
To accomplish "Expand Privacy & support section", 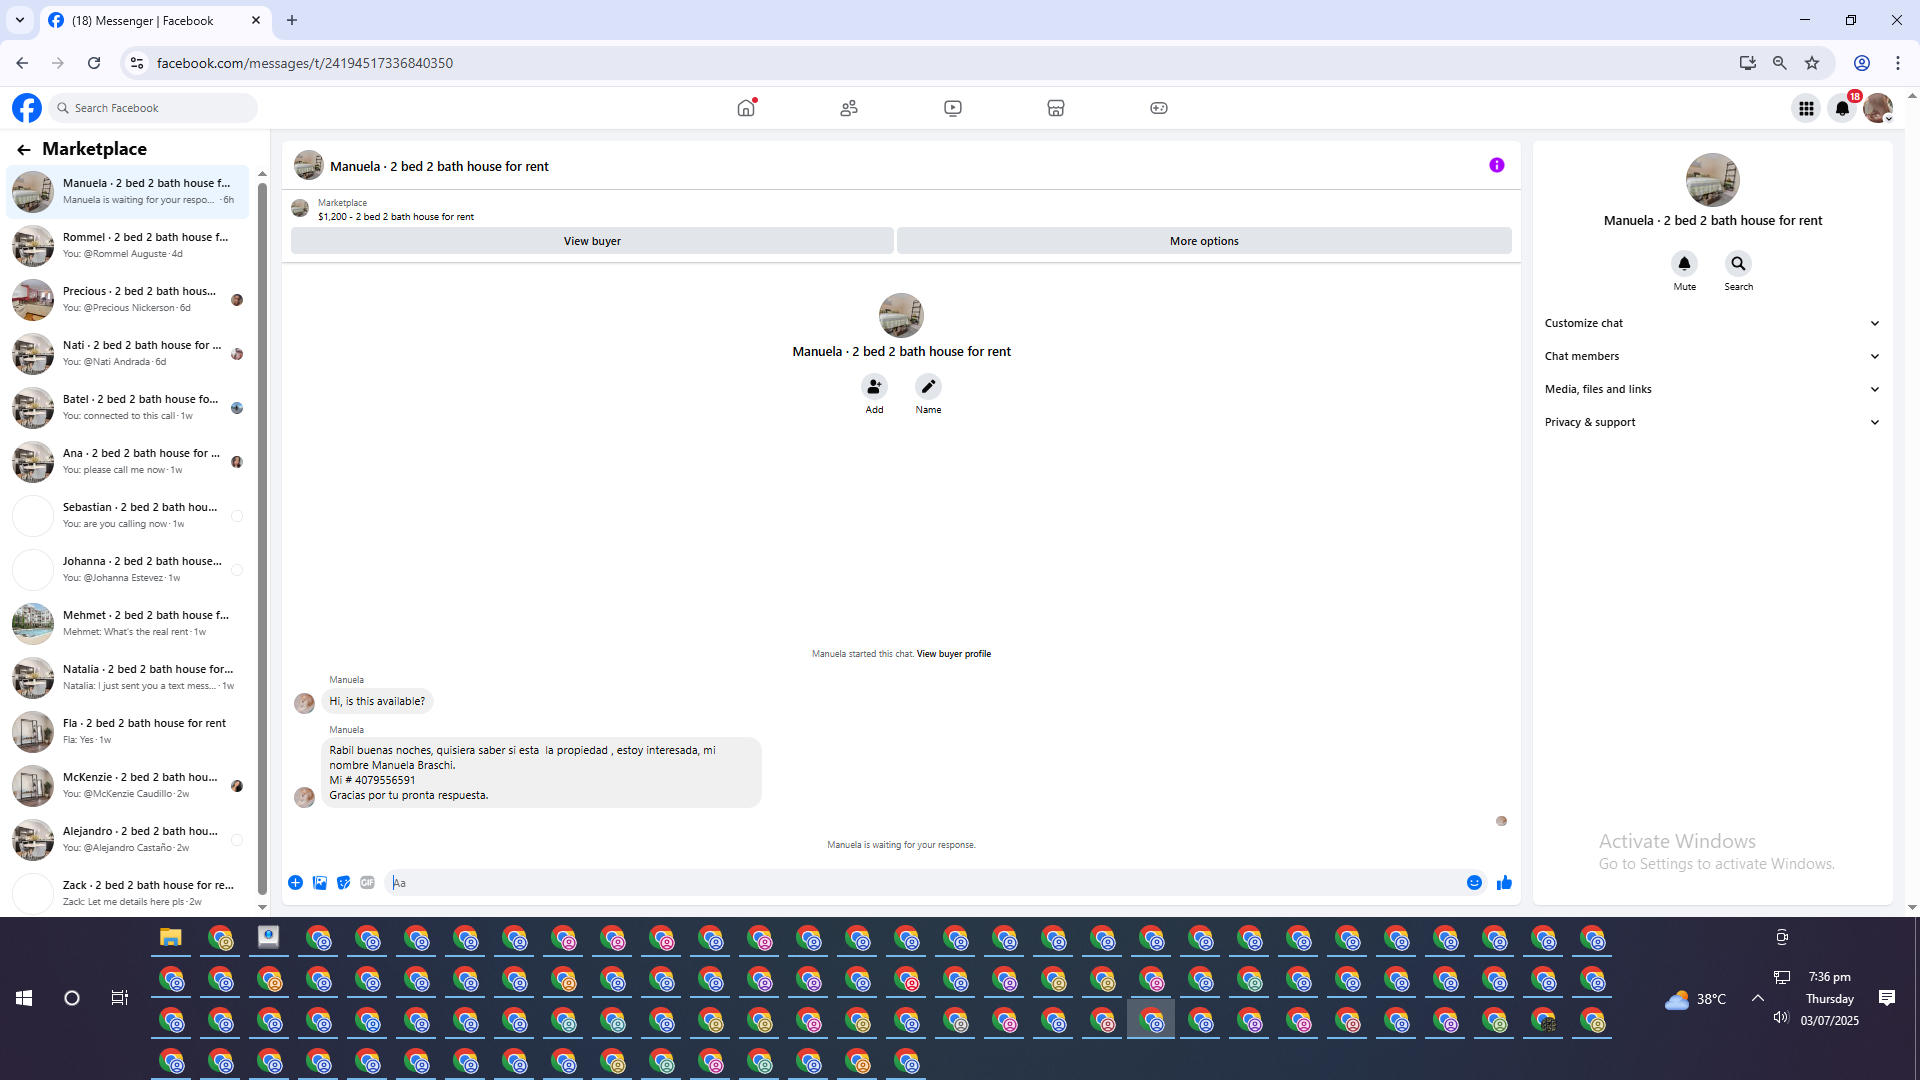I will pyautogui.click(x=1712, y=422).
